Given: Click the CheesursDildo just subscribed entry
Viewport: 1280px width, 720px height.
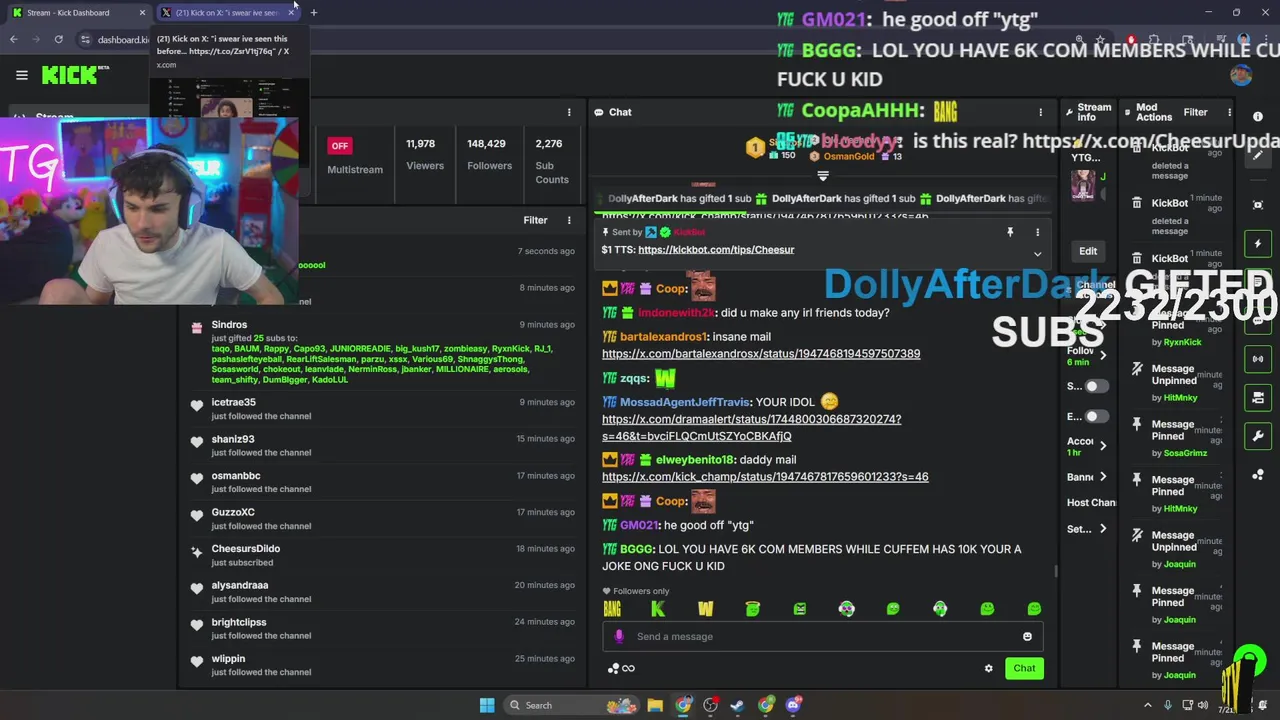Looking at the screenshot, I should click(383, 555).
